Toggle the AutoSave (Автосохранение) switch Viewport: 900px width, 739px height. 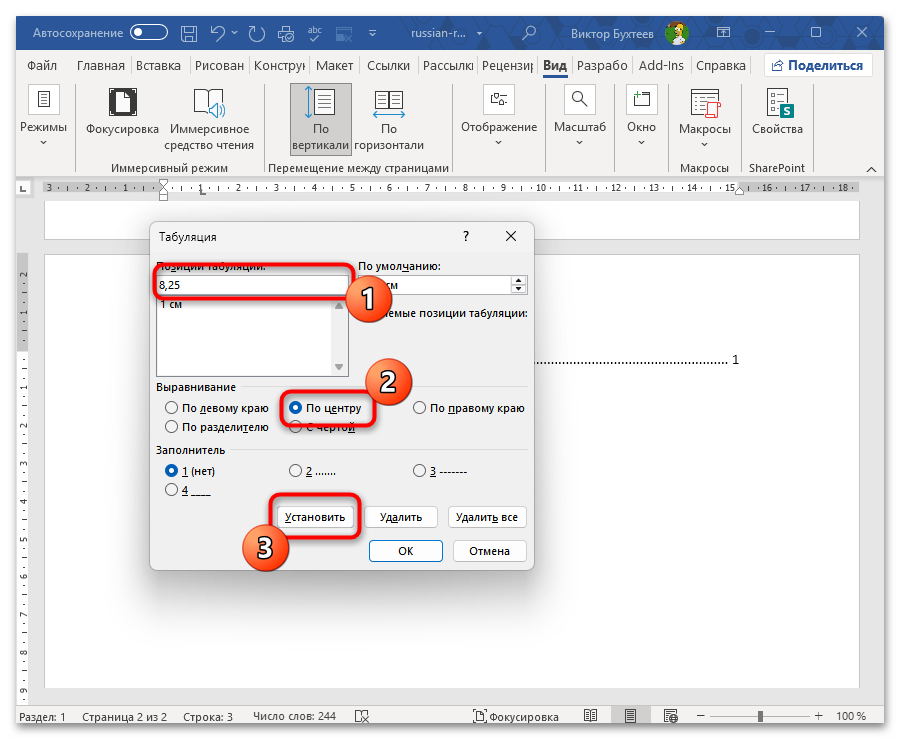point(149,33)
